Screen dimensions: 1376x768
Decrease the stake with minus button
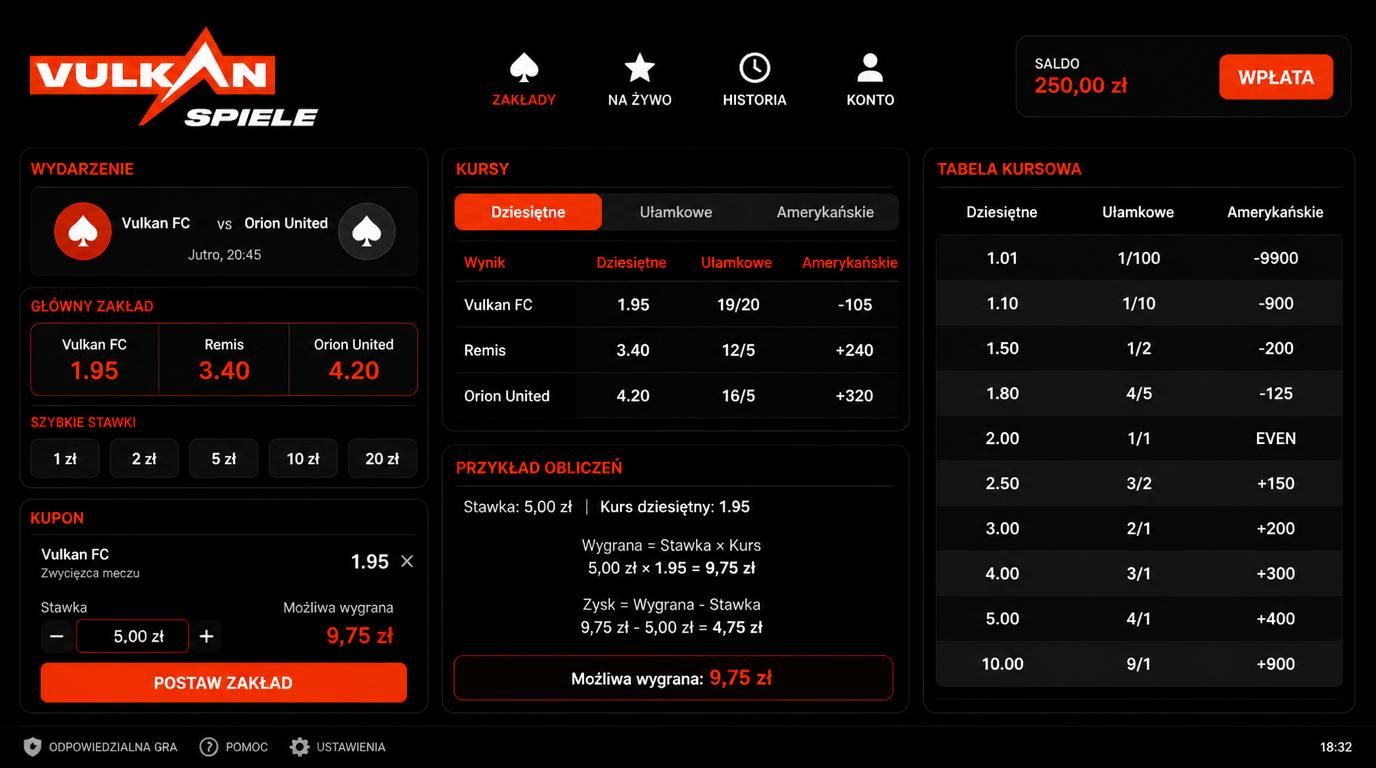57,636
